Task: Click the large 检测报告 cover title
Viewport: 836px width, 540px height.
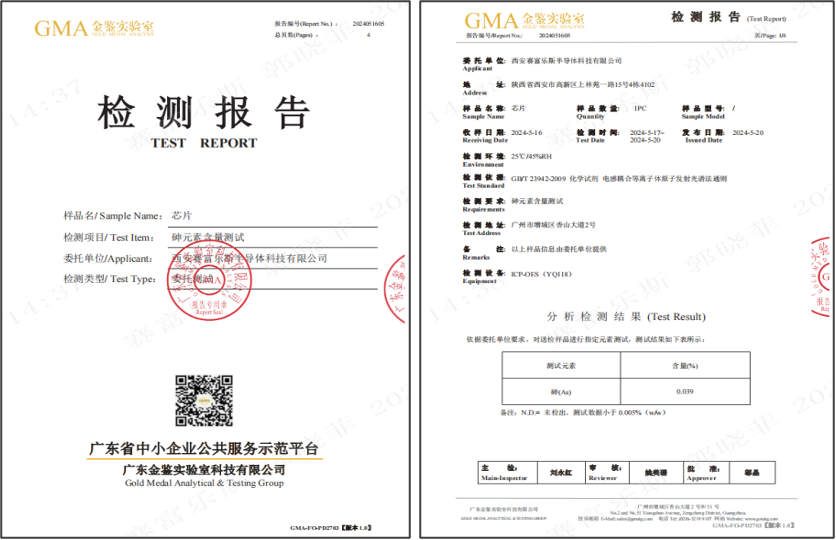Action: coord(203,112)
